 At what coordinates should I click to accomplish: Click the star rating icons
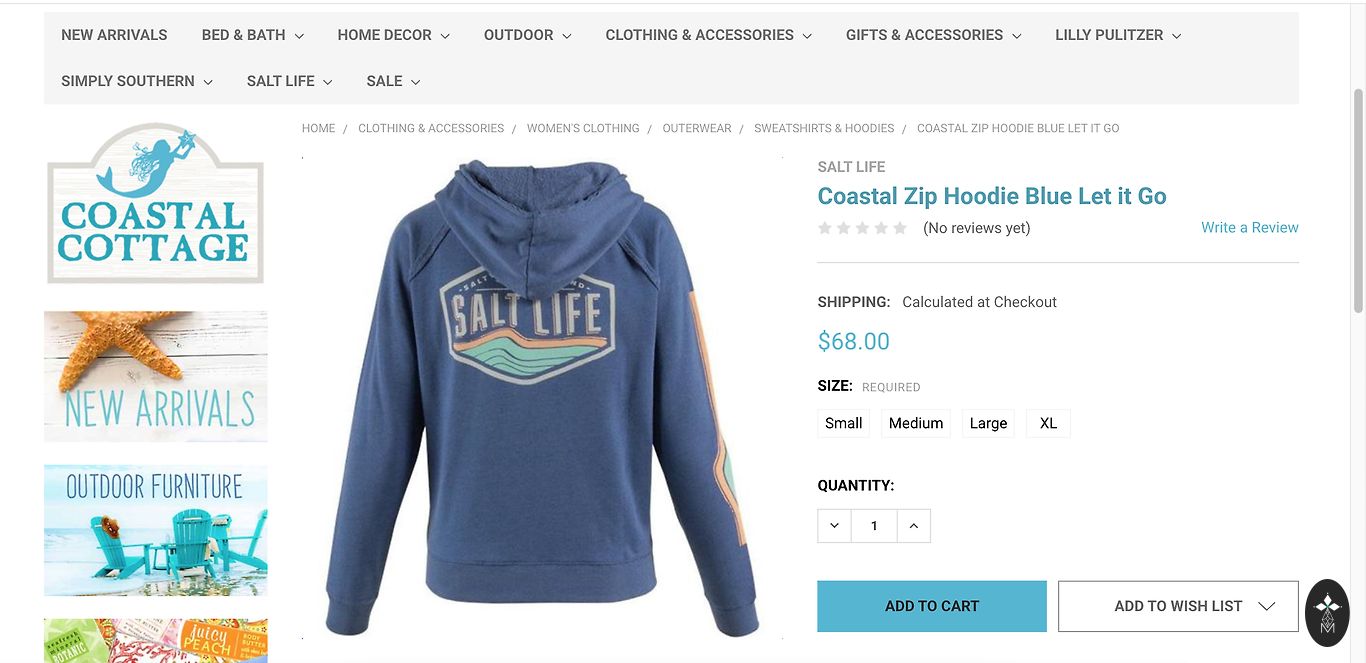coord(862,228)
